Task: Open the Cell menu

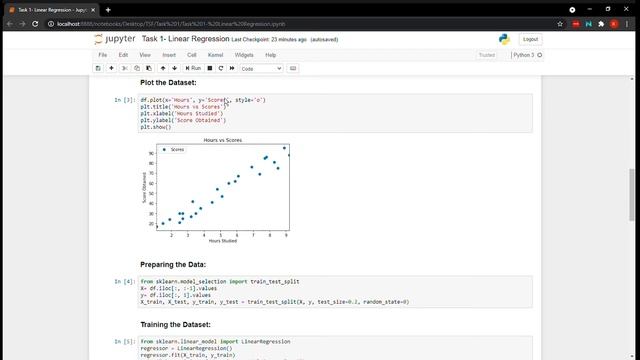Action: pos(192,55)
